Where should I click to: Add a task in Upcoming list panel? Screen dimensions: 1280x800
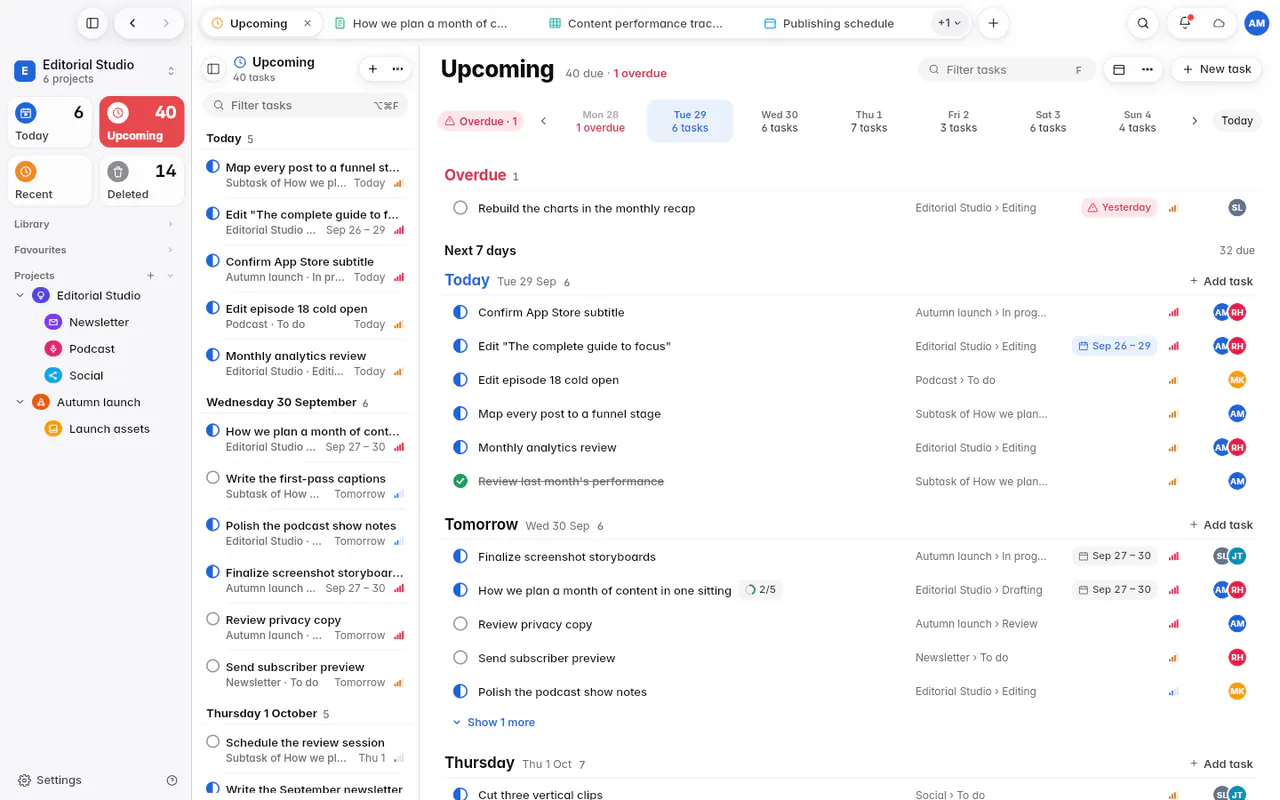373,69
